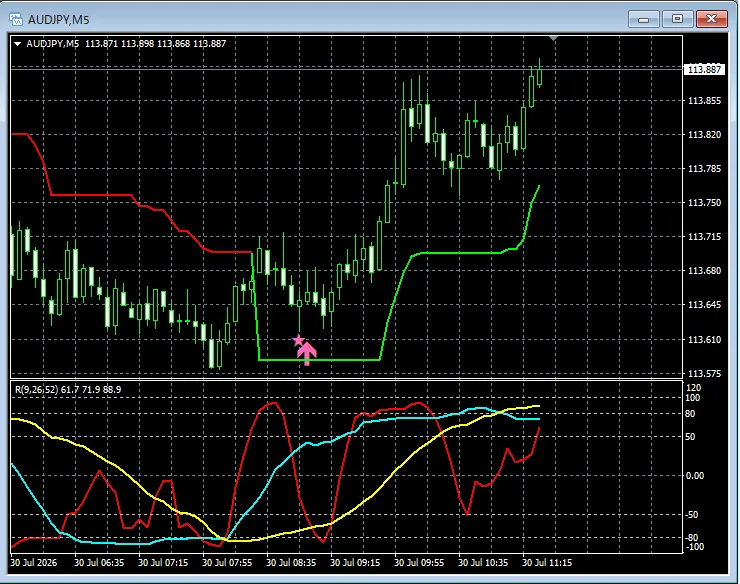Image resolution: width=740 pixels, height=584 pixels.
Task: Click the 30 Jul 07:15 time label
Action: tap(163, 563)
